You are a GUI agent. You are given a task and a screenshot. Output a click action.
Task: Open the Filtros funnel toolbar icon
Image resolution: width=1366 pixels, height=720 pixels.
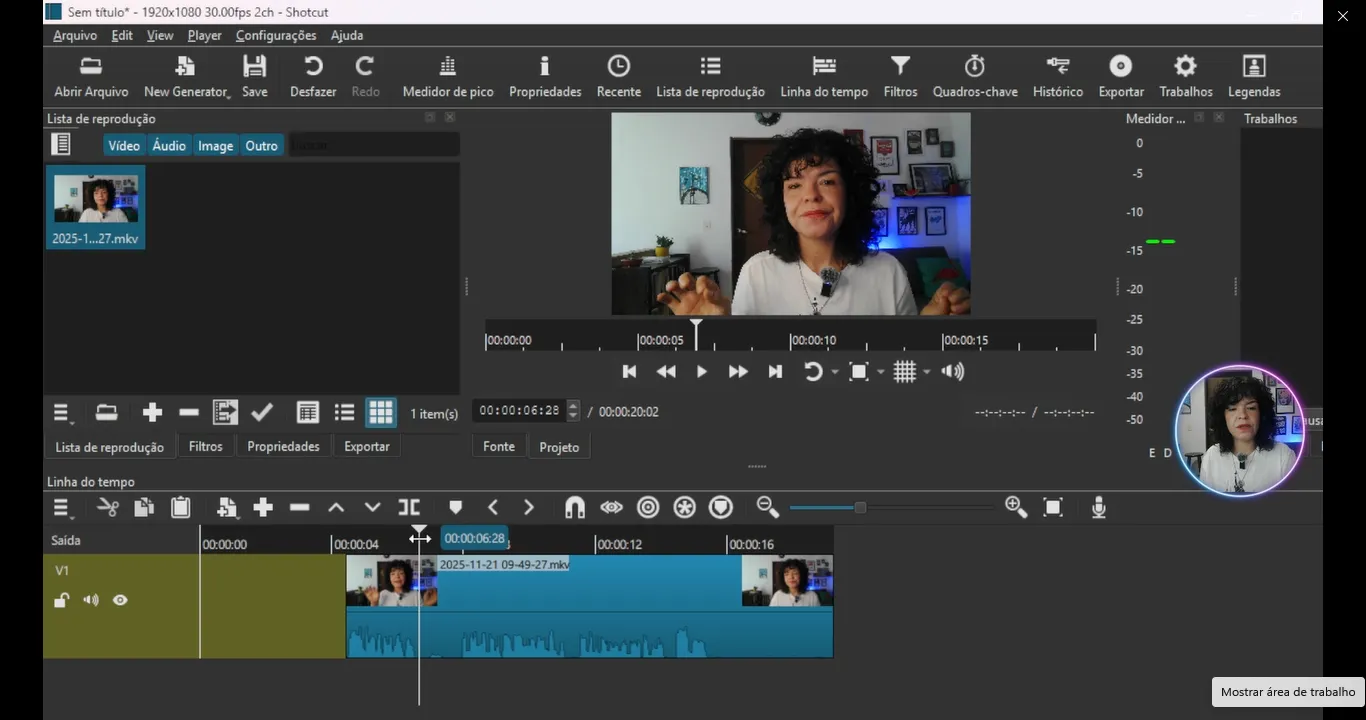pyautogui.click(x=900, y=77)
